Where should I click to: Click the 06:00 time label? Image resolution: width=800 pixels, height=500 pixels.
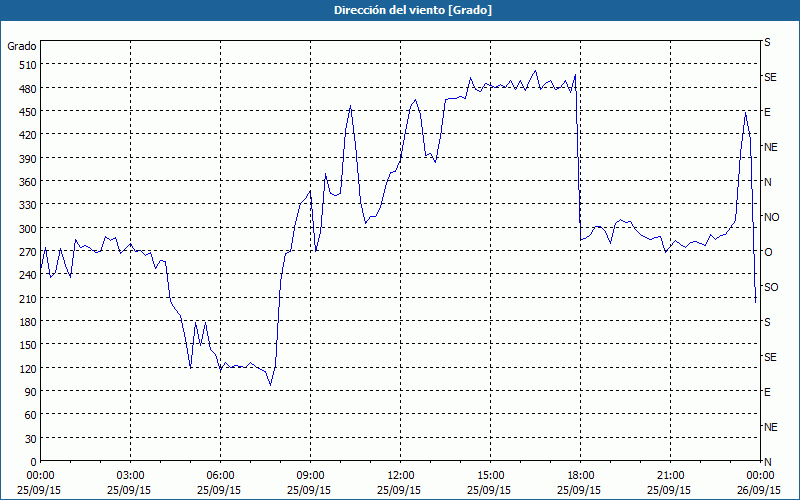[x=220, y=476]
